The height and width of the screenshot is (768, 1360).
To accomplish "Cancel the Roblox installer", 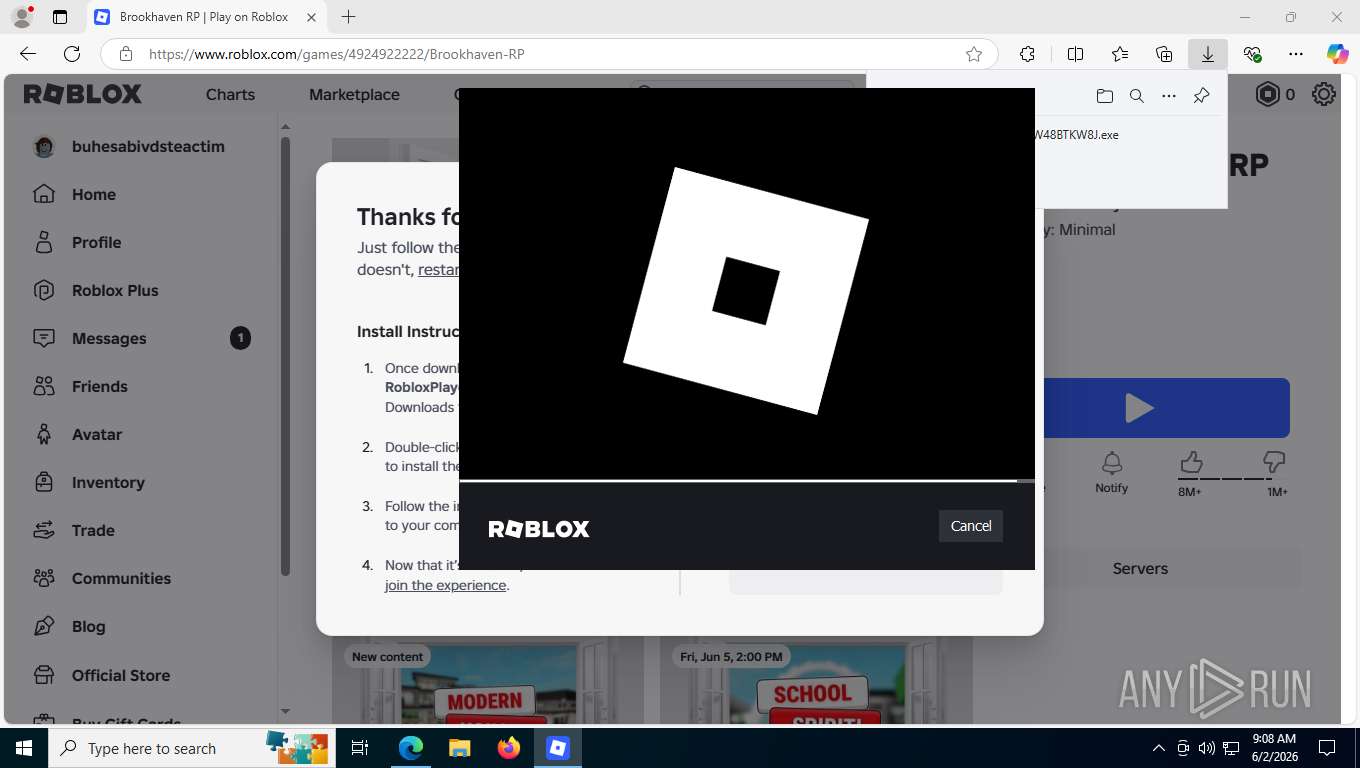I will pyautogui.click(x=970, y=526).
